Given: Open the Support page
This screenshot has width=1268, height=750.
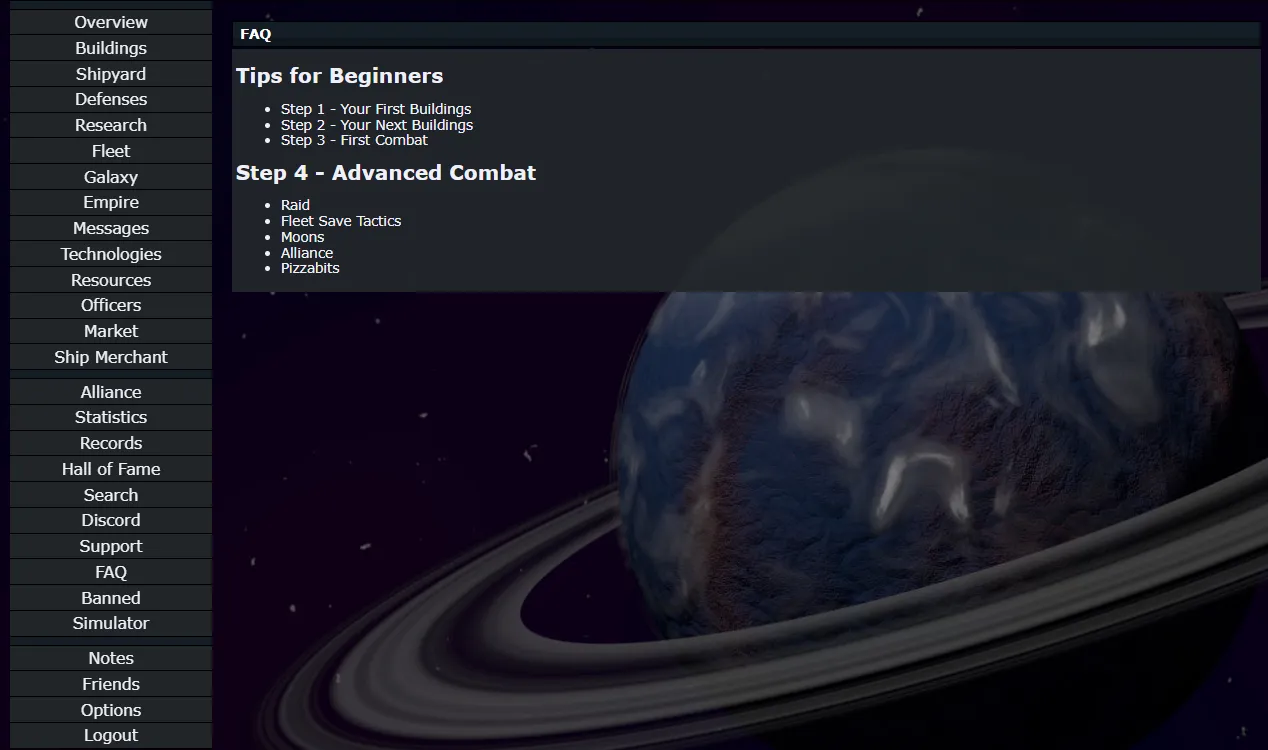Looking at the screenshot, I should tap(111, 546).
